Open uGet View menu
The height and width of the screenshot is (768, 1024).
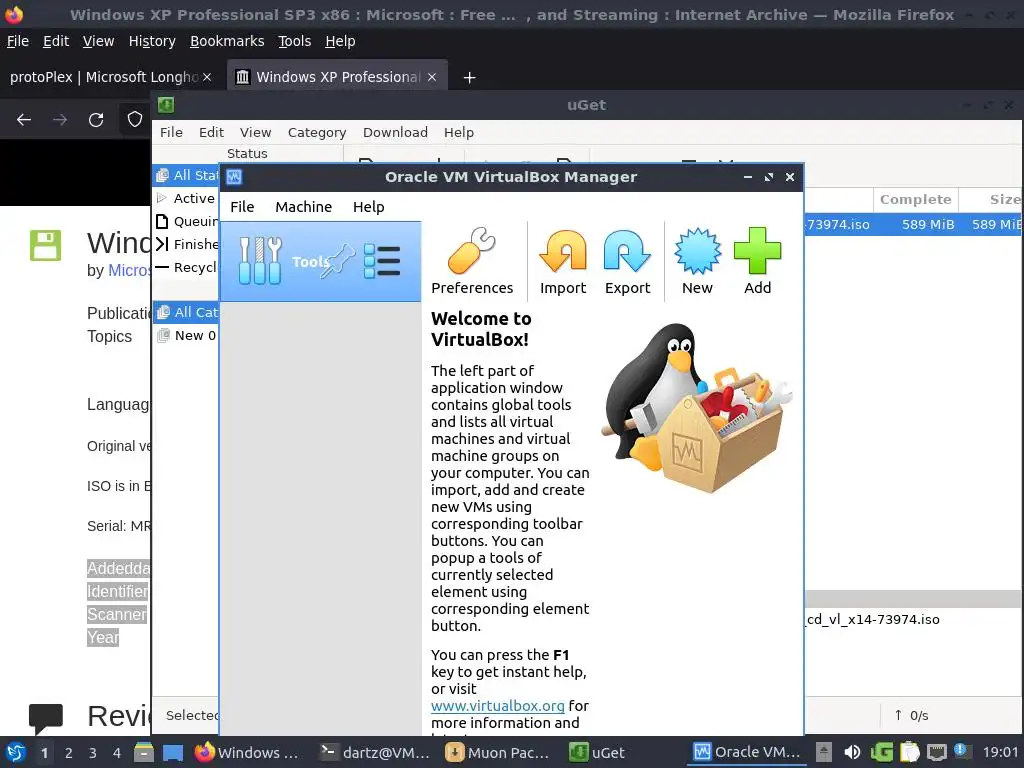click(255, 133)
